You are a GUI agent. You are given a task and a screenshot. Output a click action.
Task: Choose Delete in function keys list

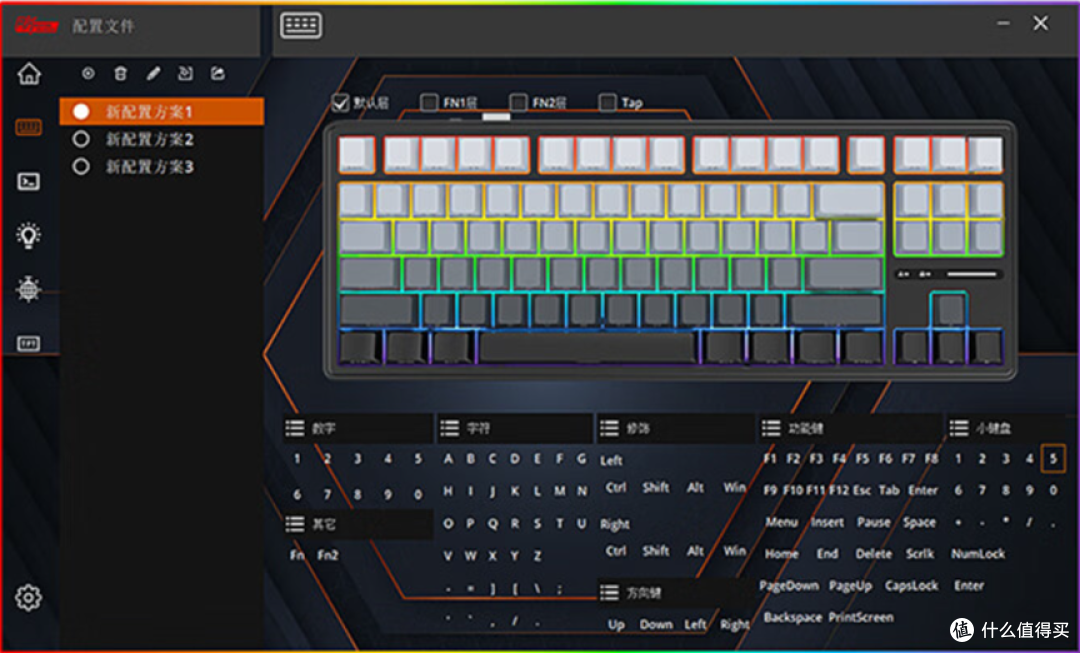pyautogui.click(x=873, y=554)
